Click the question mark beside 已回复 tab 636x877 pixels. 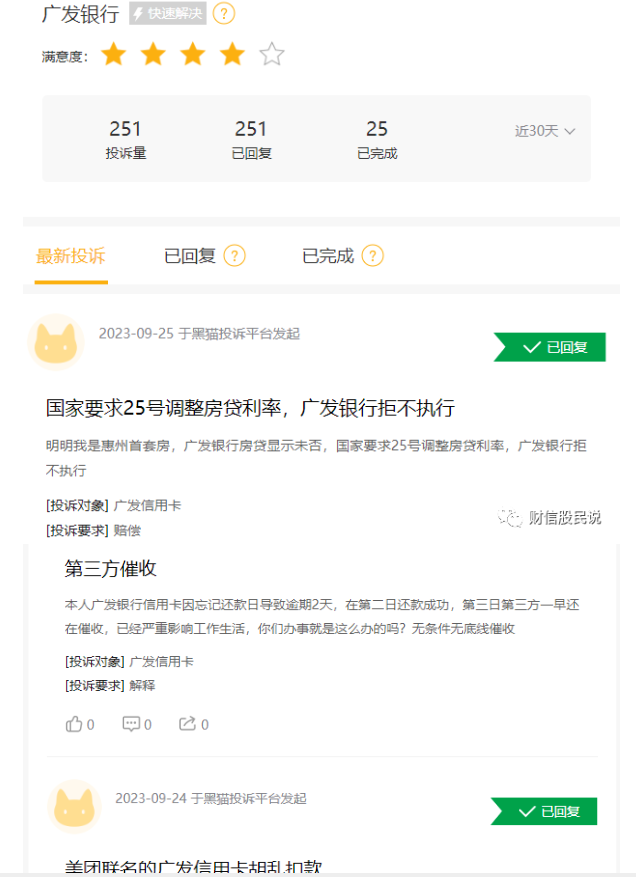(x=234, y=256)
